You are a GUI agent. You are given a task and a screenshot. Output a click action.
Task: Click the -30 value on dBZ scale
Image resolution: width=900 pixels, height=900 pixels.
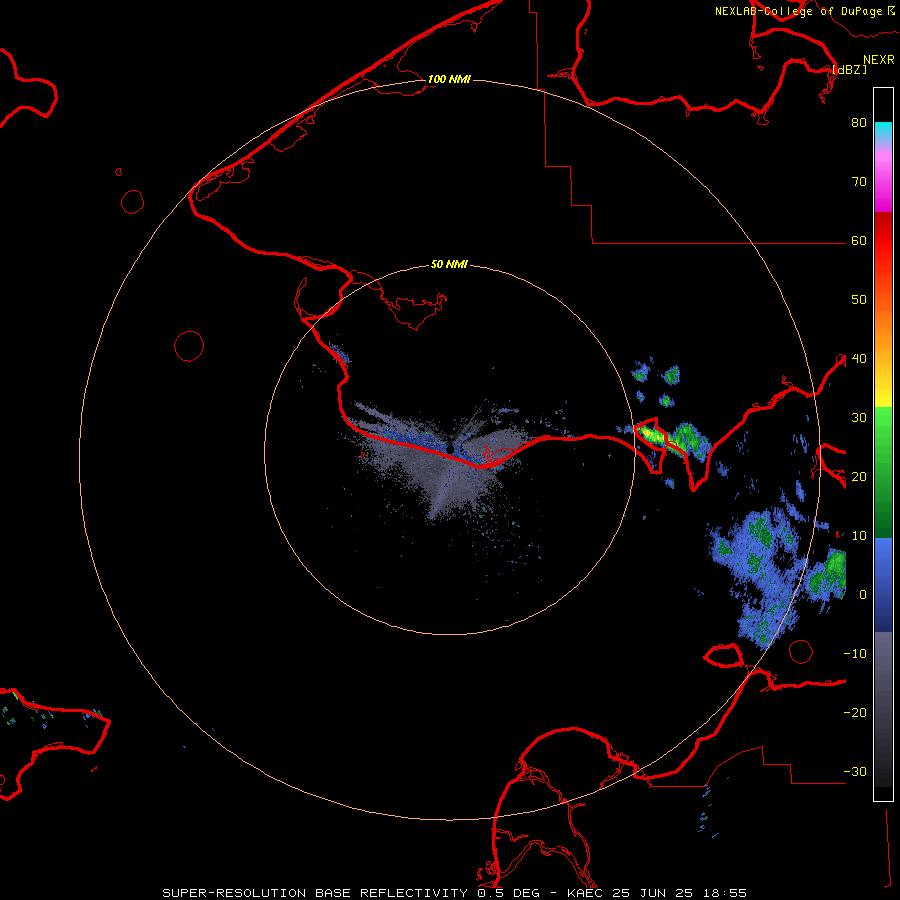(x=855, y=771)
